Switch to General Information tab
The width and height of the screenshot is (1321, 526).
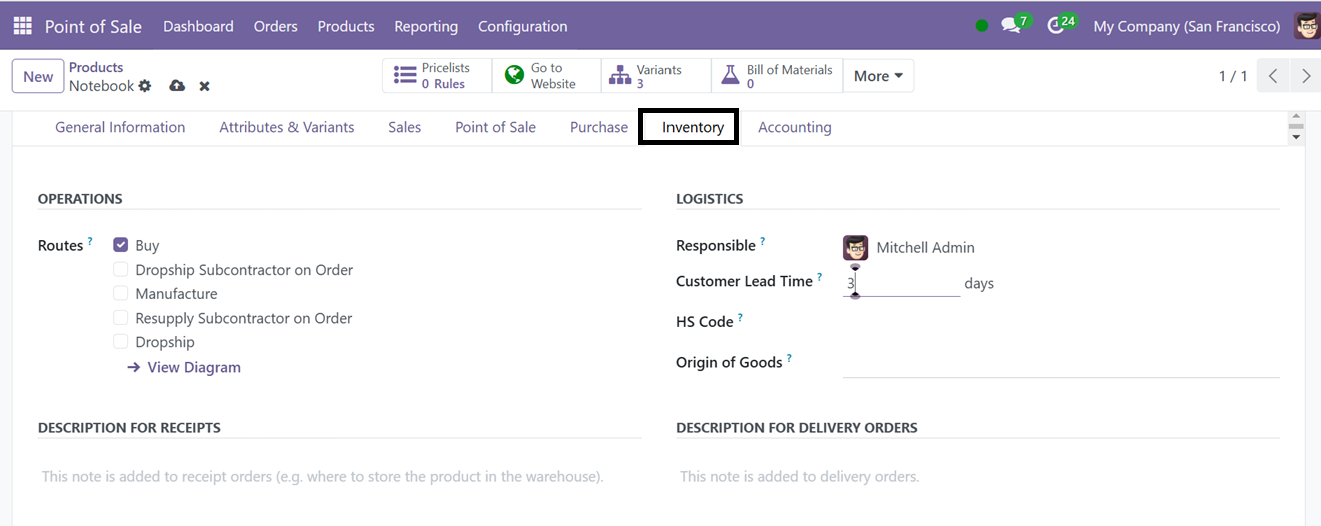click(120, 127)
